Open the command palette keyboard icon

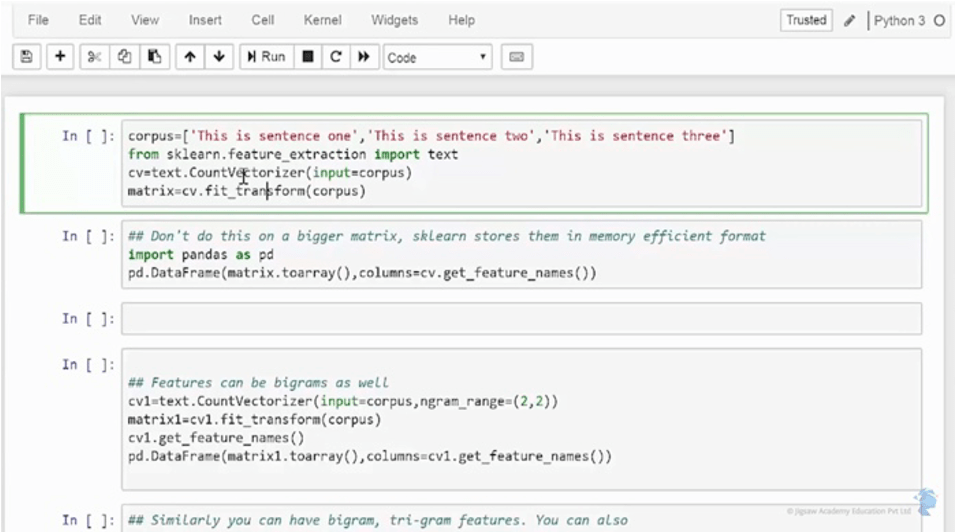pos(517,57)
